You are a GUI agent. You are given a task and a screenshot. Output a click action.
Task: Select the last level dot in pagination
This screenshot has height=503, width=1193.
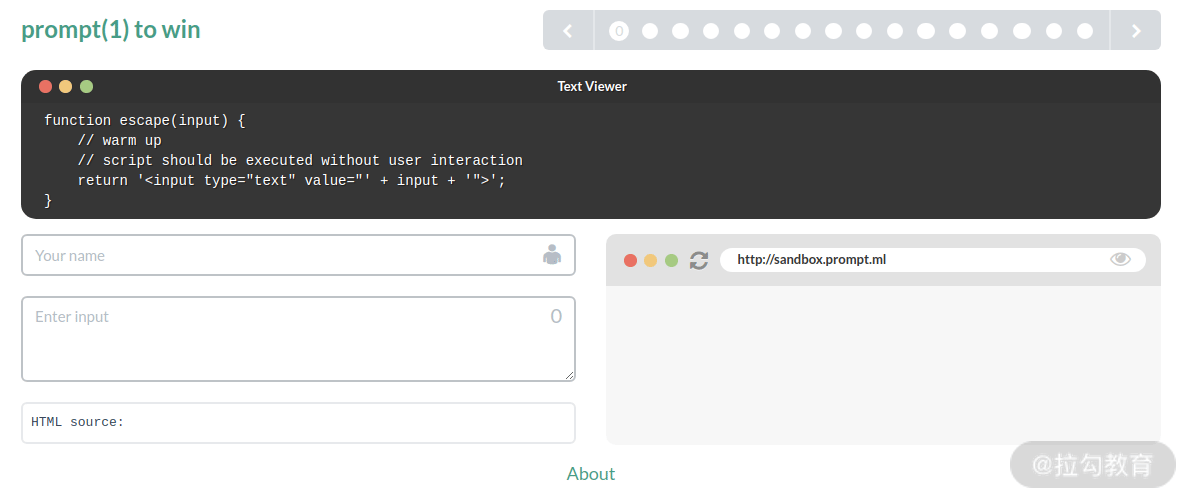pyautogui.click(x=1085, y=31)
